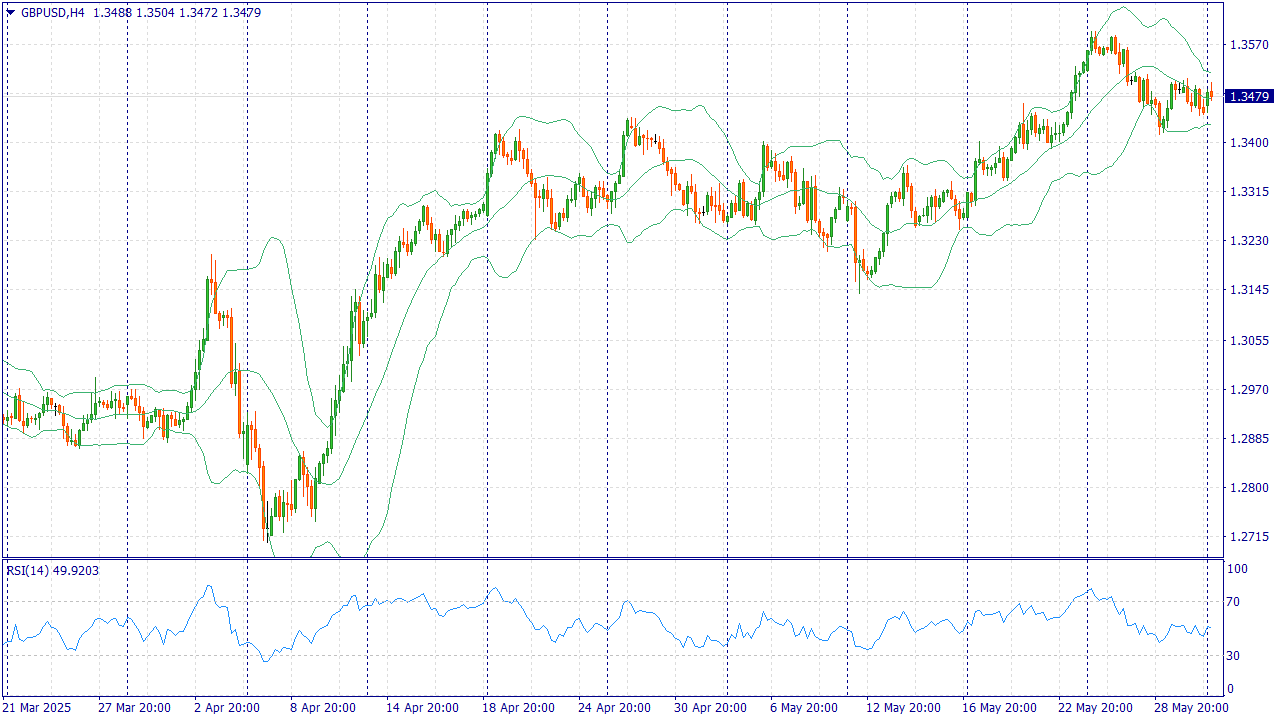
Task: Click the 6 May 20:00 time label
Action: point(804,708)
